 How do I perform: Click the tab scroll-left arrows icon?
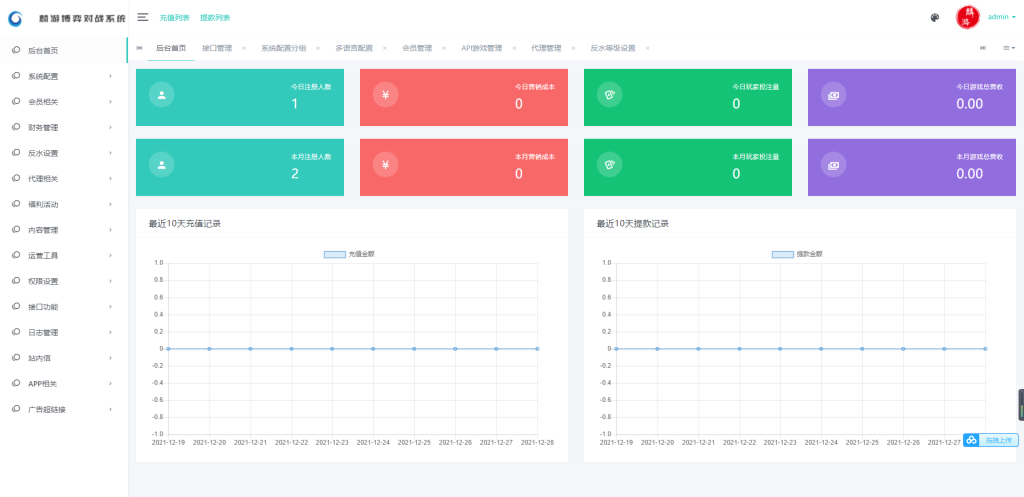pos(138,48)
